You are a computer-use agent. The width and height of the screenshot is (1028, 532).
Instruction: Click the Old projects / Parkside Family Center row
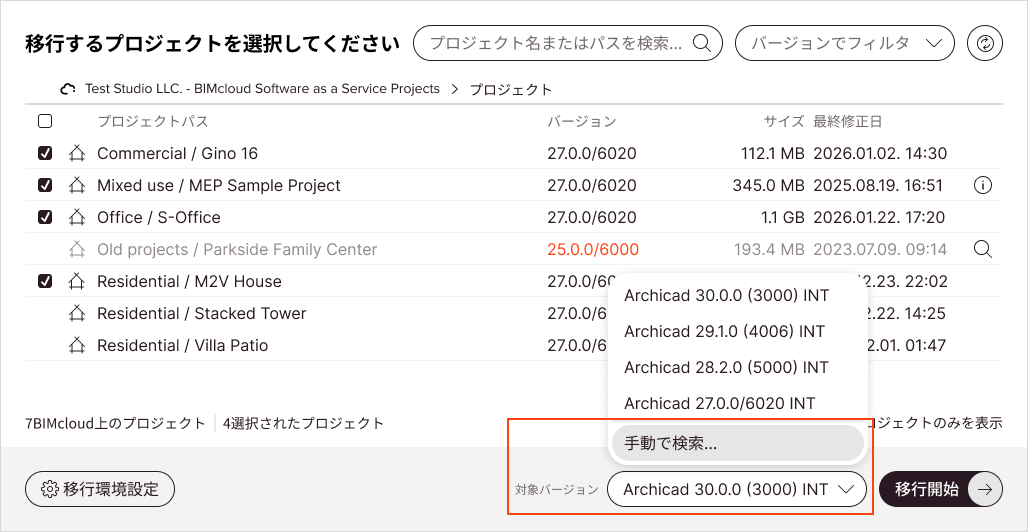pos(513,249)
